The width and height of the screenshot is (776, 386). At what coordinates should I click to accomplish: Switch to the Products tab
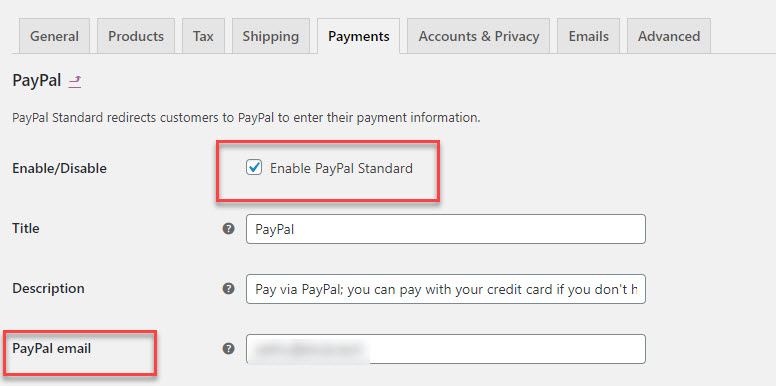point(136,36)
